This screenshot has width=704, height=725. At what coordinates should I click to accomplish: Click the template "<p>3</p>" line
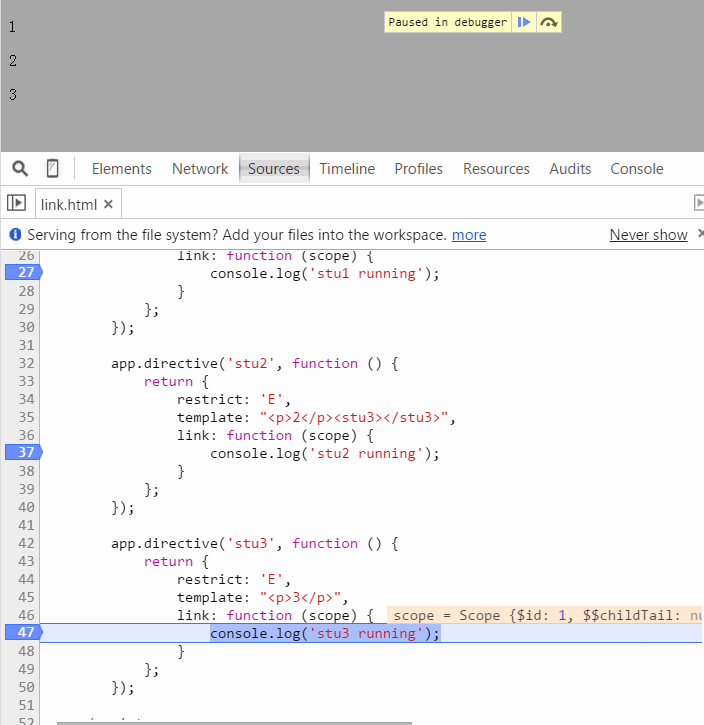click(263, 597)
